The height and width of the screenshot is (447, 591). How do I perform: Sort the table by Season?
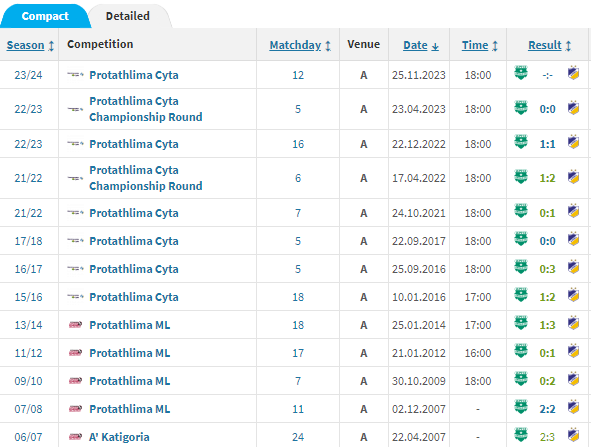(x=30, y=45)
